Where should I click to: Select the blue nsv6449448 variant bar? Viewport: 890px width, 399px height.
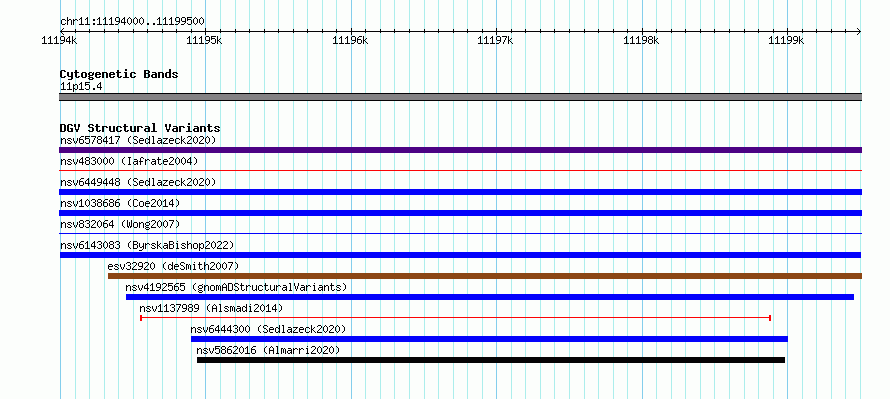point(460,192)
